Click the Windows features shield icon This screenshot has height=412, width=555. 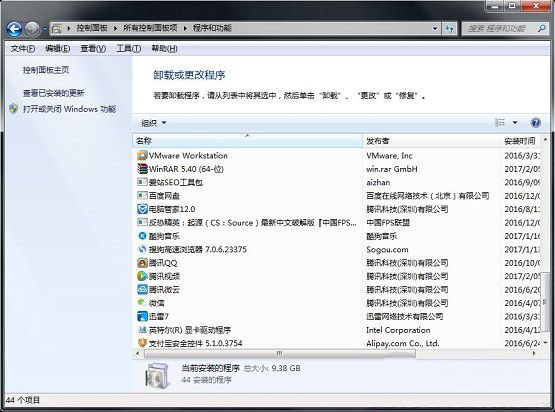click(x=13, y=109)
